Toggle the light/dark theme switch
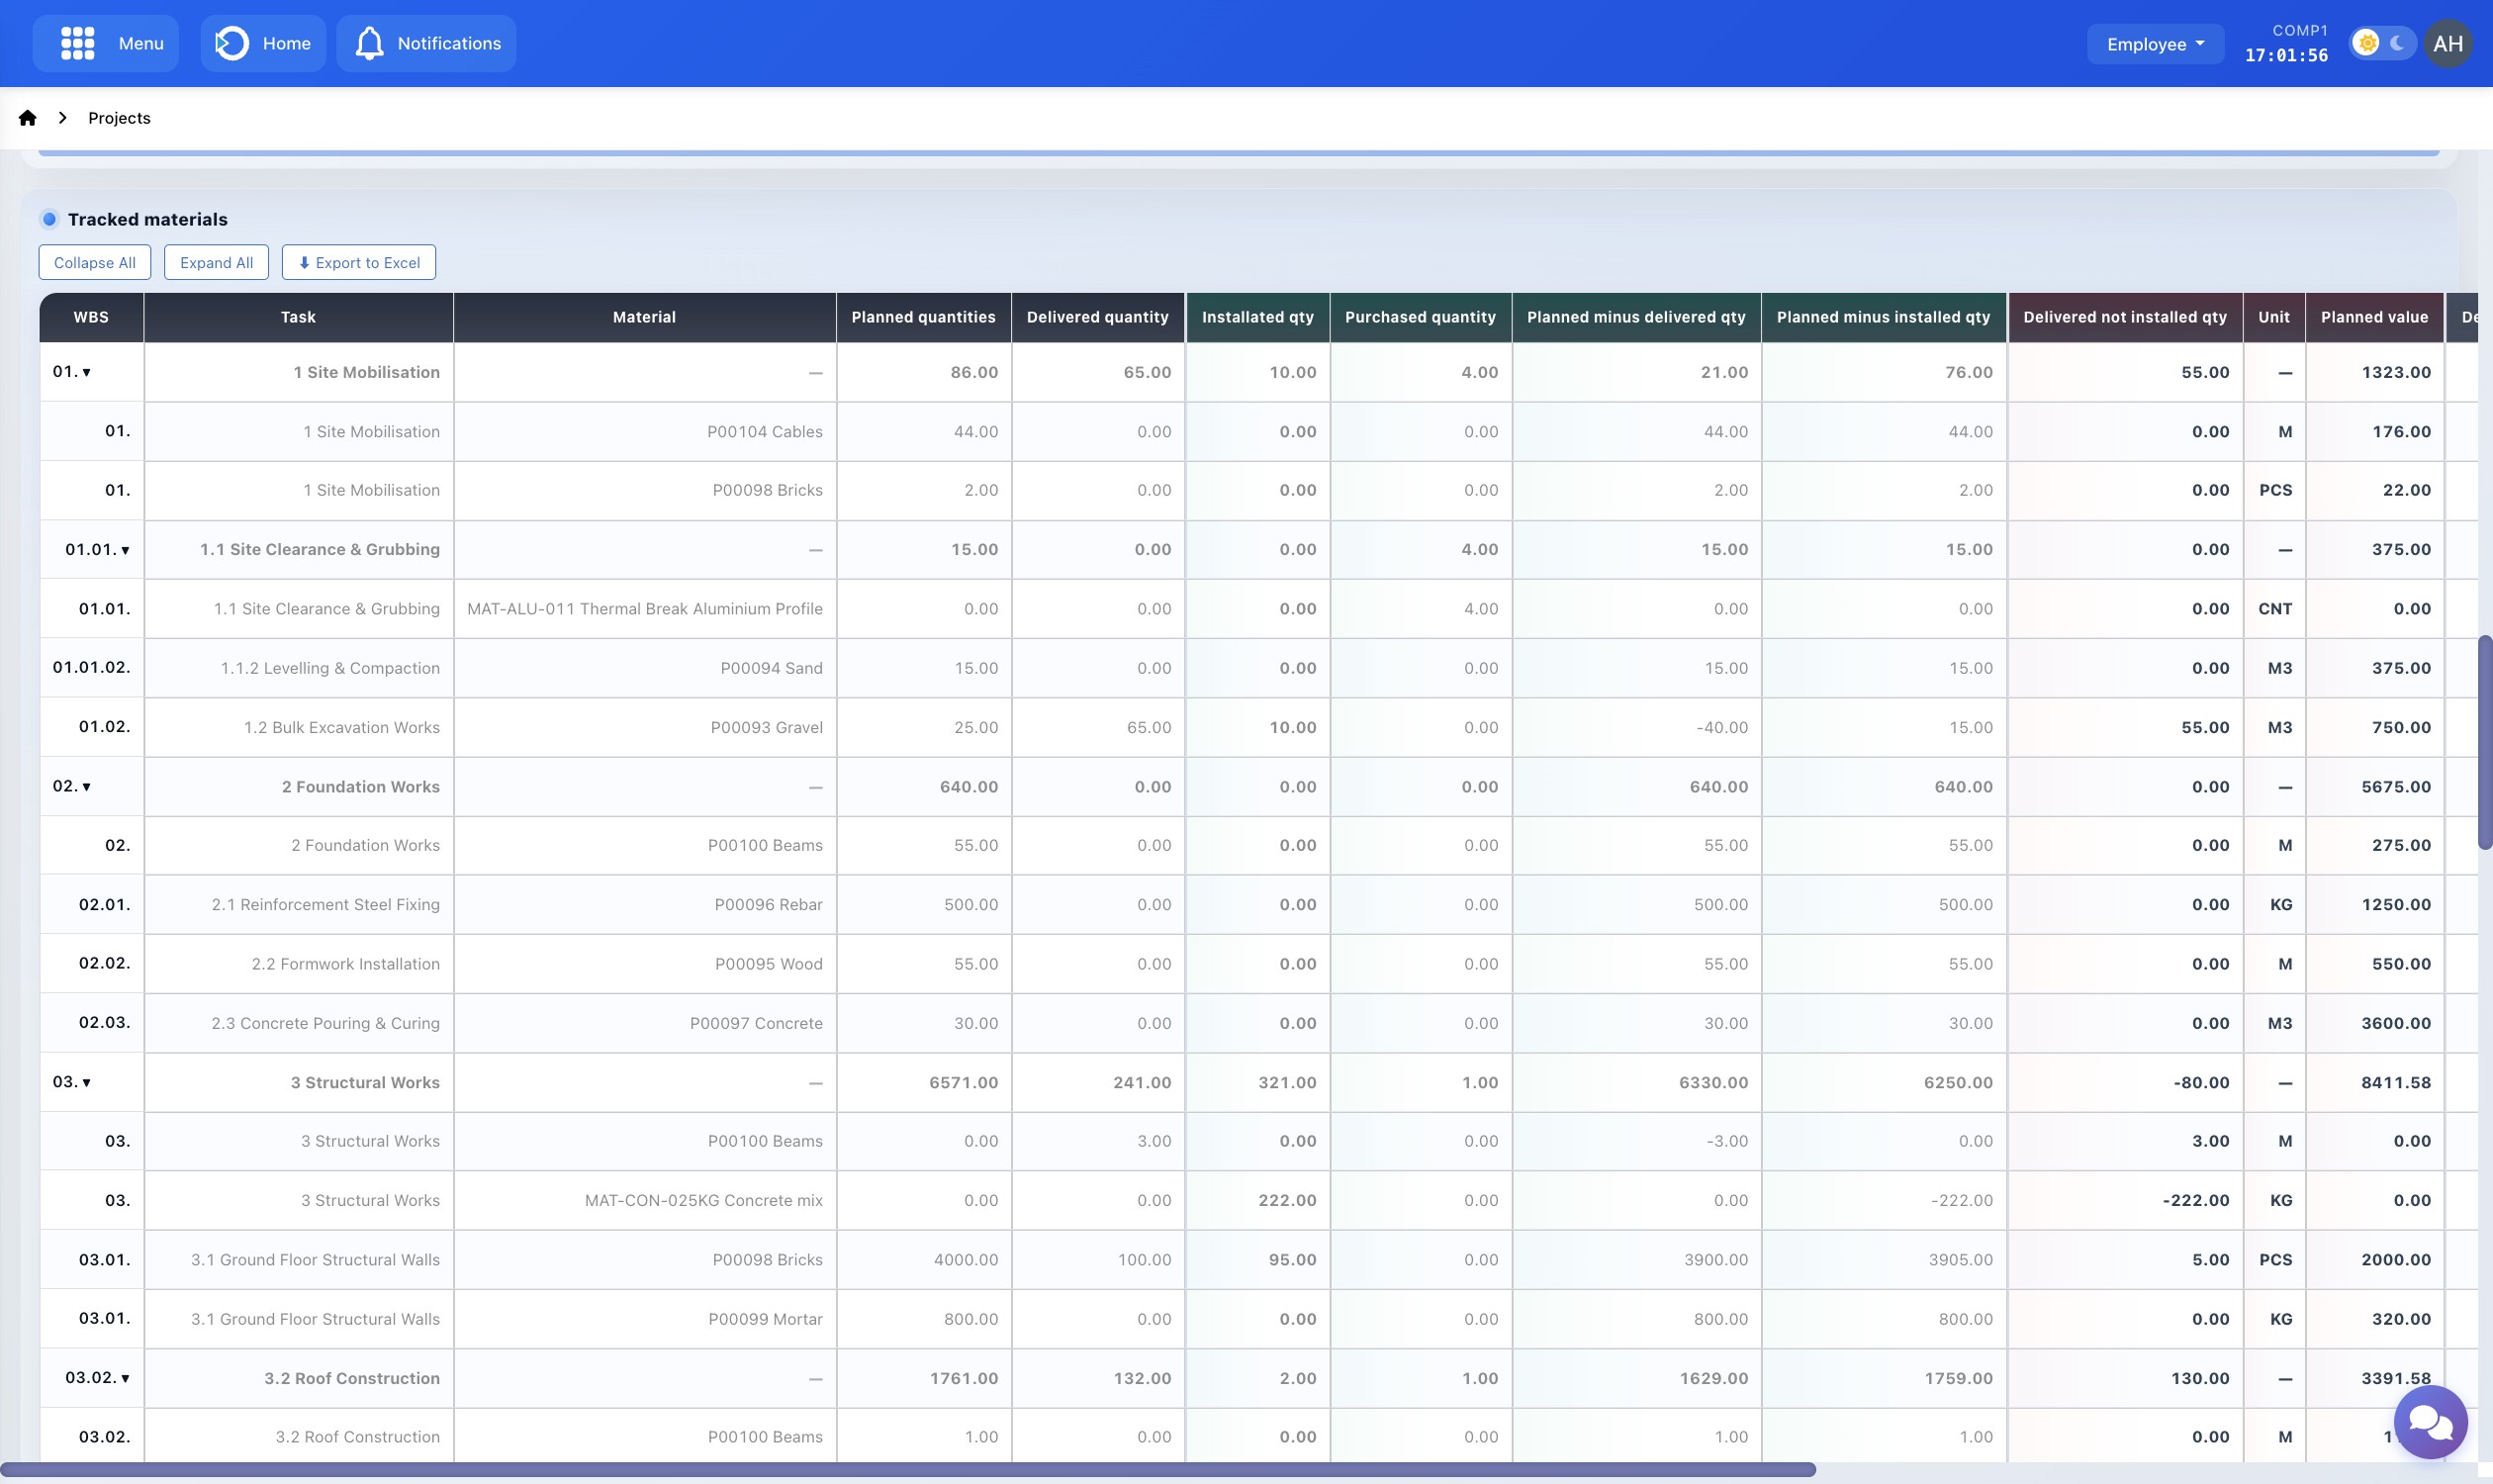Viewport: 2493px width, 1484px height. click(2381, 43)
